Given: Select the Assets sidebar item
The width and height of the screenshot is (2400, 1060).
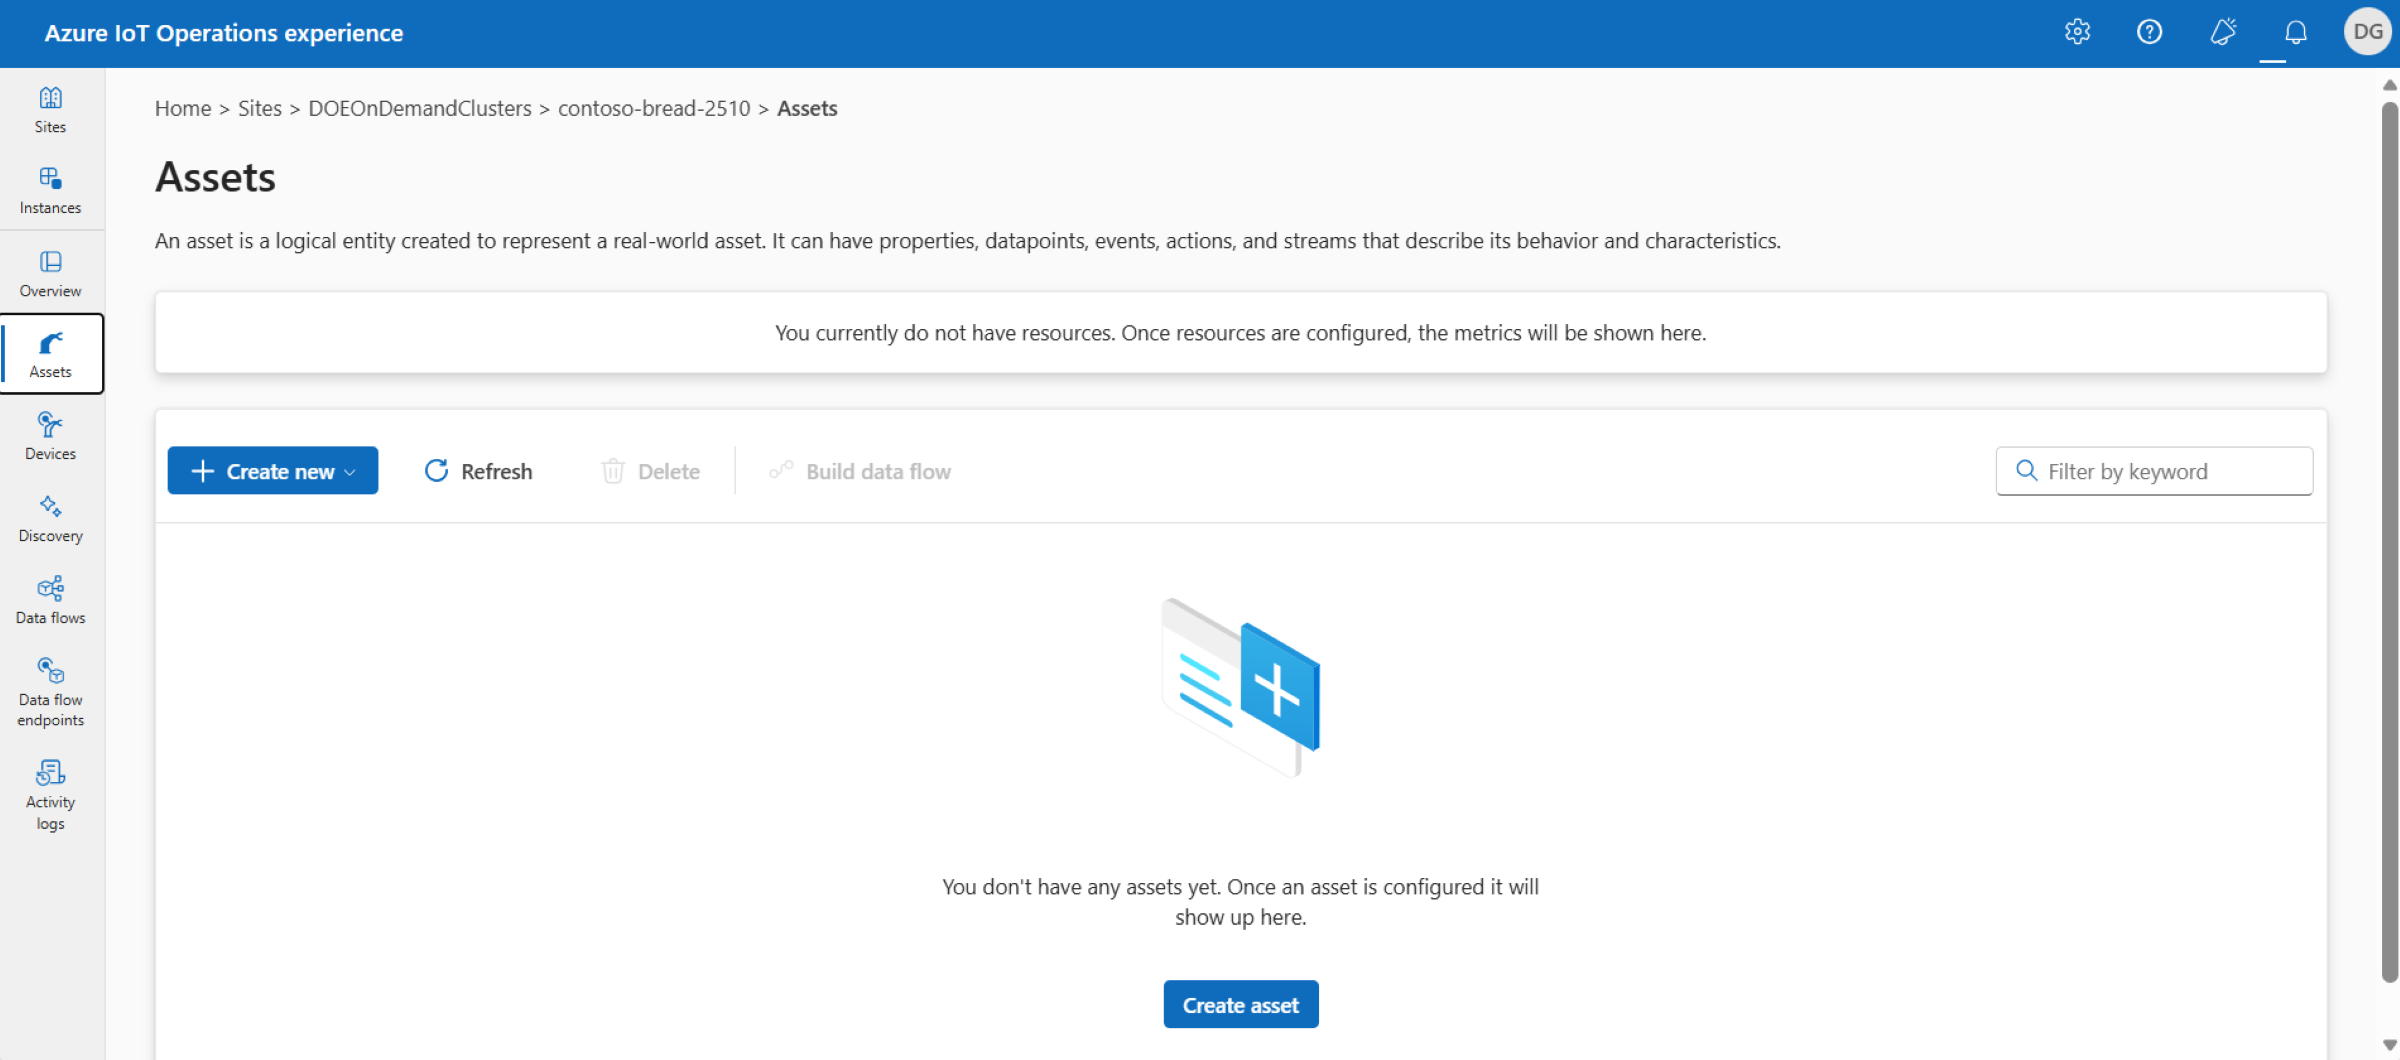Looking at the screenshot, I should (52, 354).
